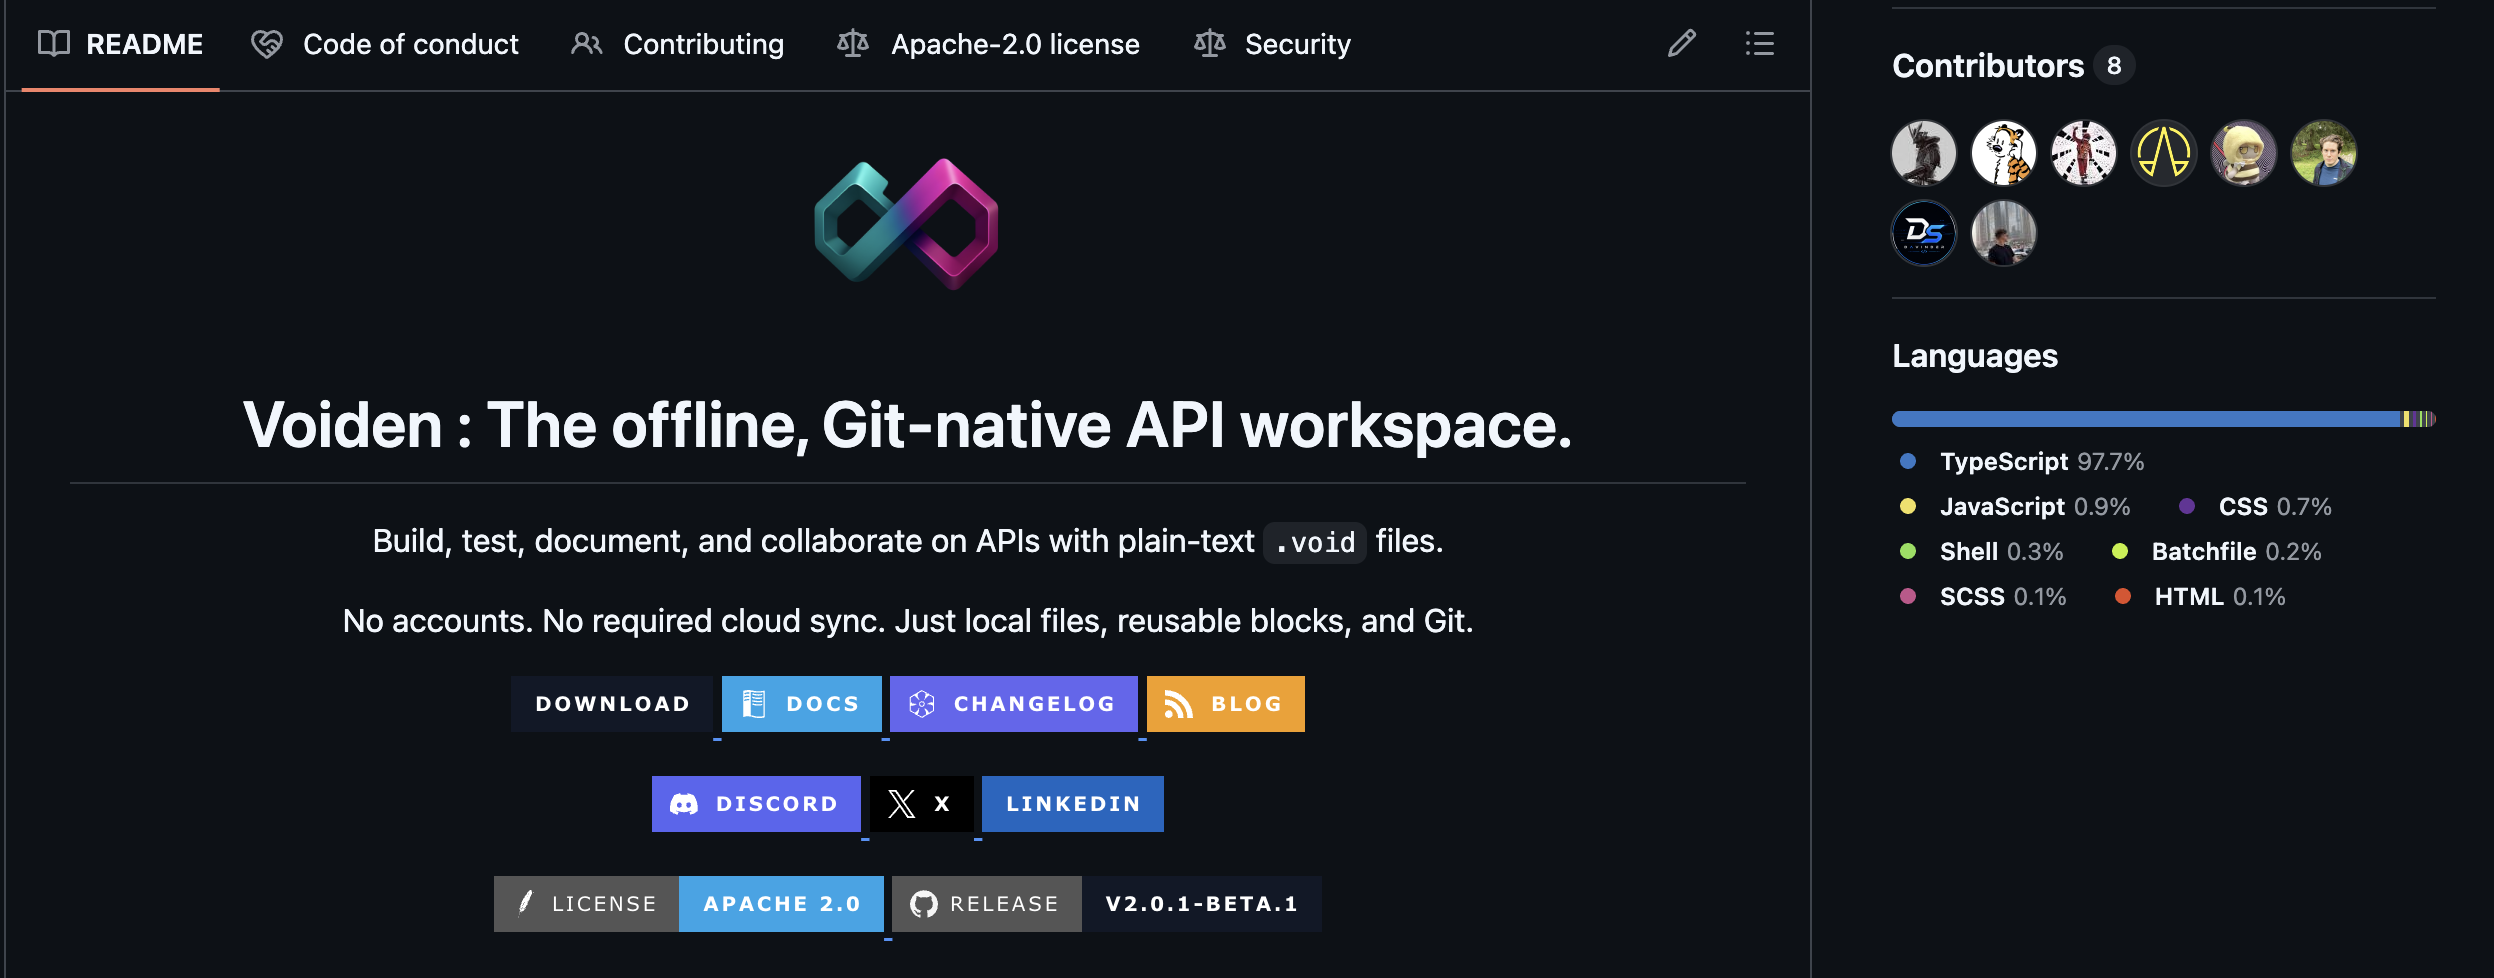
Task: Select CSS 0.7% language
Action: coord(2255,507)
